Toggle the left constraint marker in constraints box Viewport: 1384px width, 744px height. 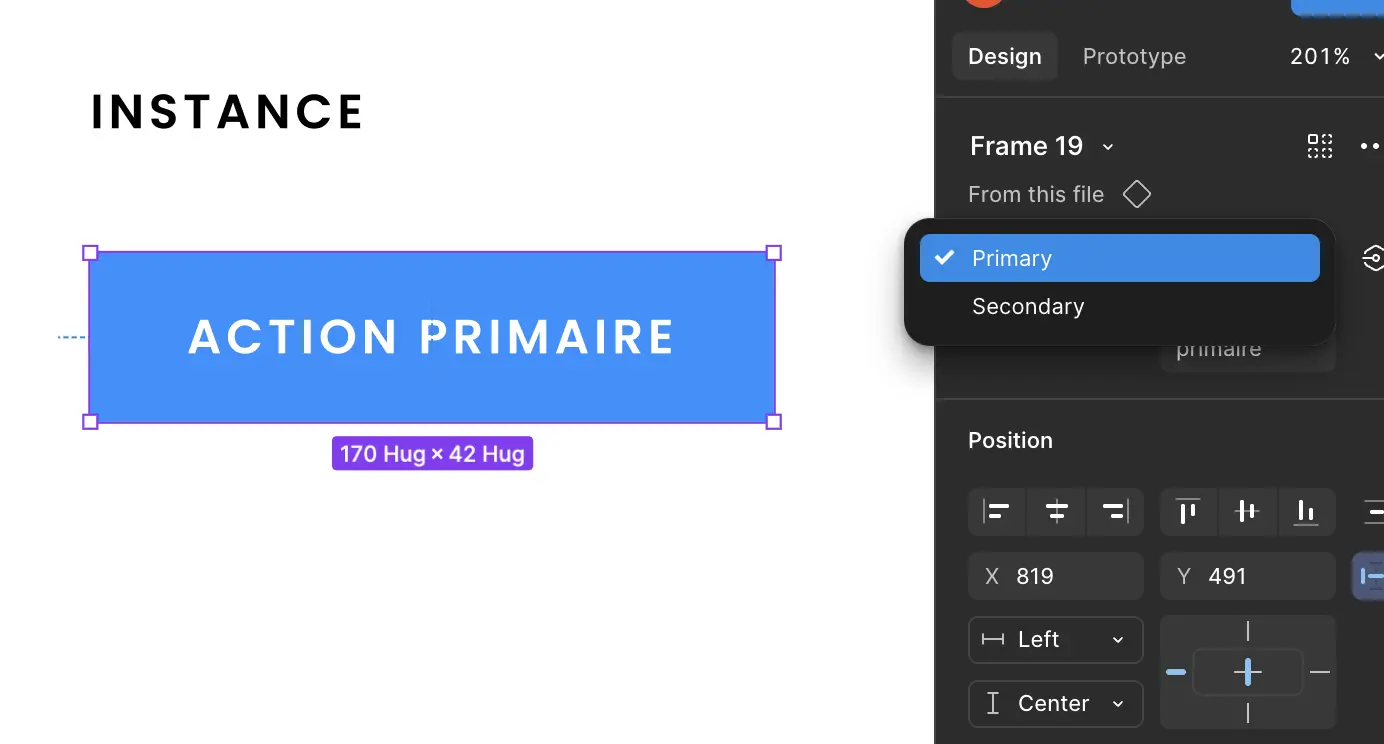point(1176,672)
